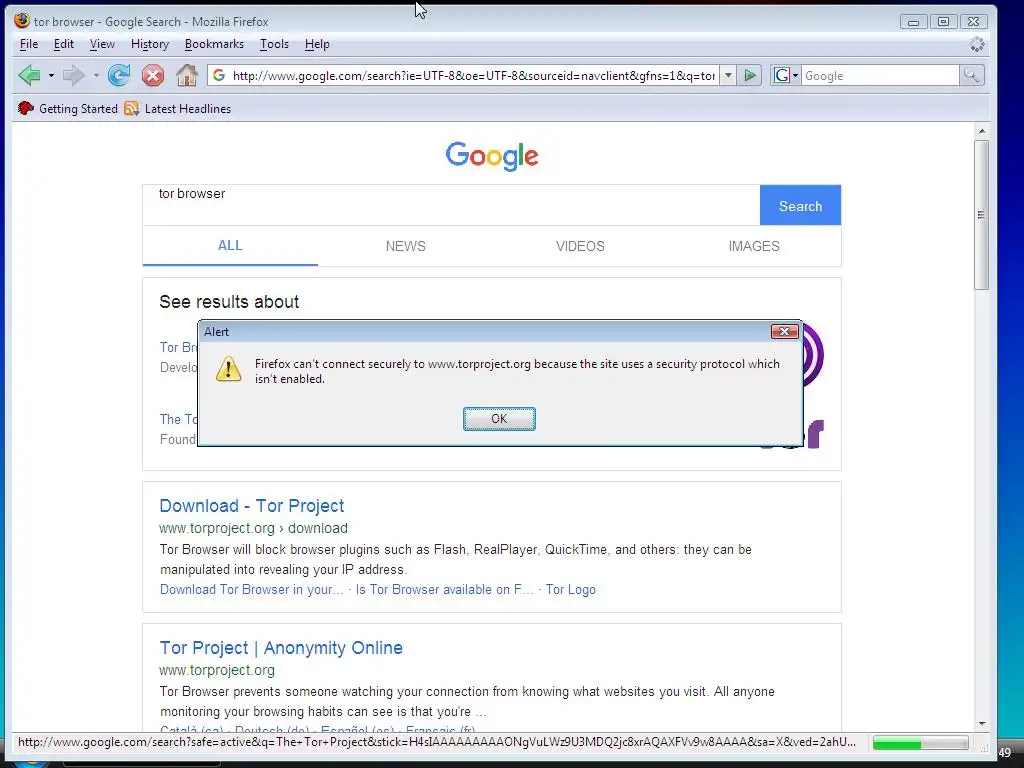Stop loading with the red X icon
This screenshot has height=768, width=1024.
pyautogui.click(x=153, y=76)
